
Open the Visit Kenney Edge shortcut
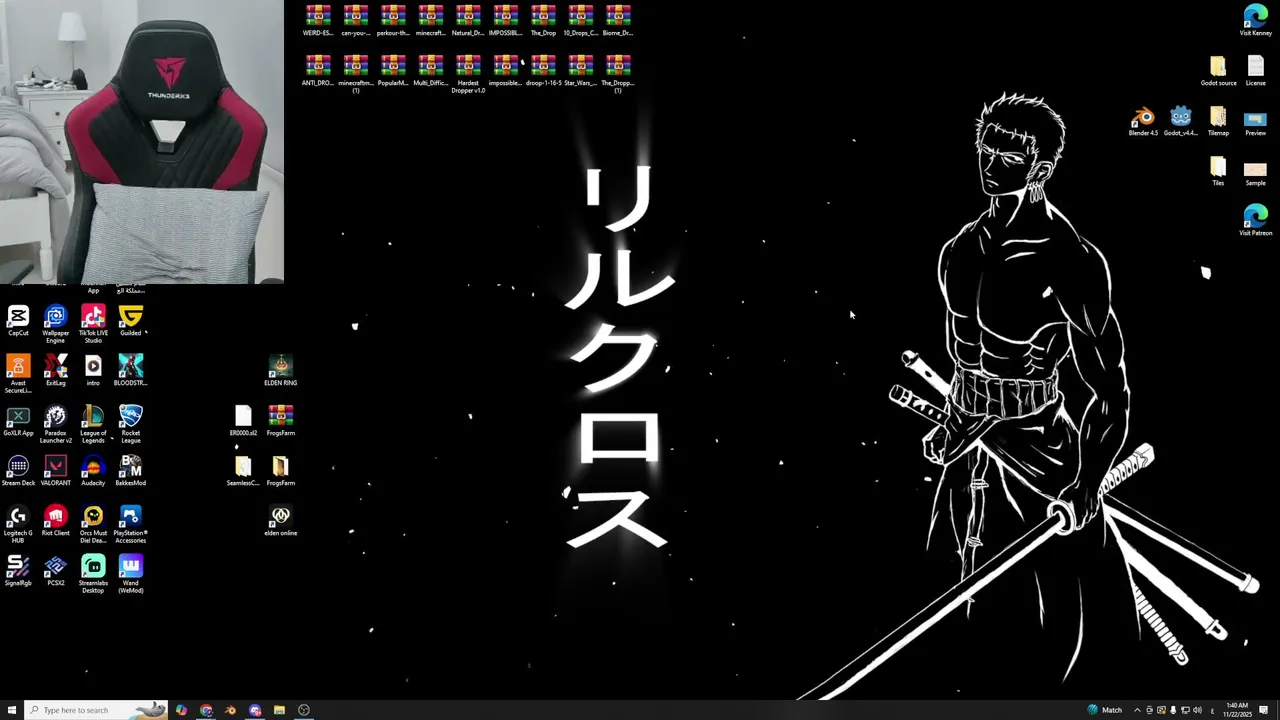(1255, 22)
